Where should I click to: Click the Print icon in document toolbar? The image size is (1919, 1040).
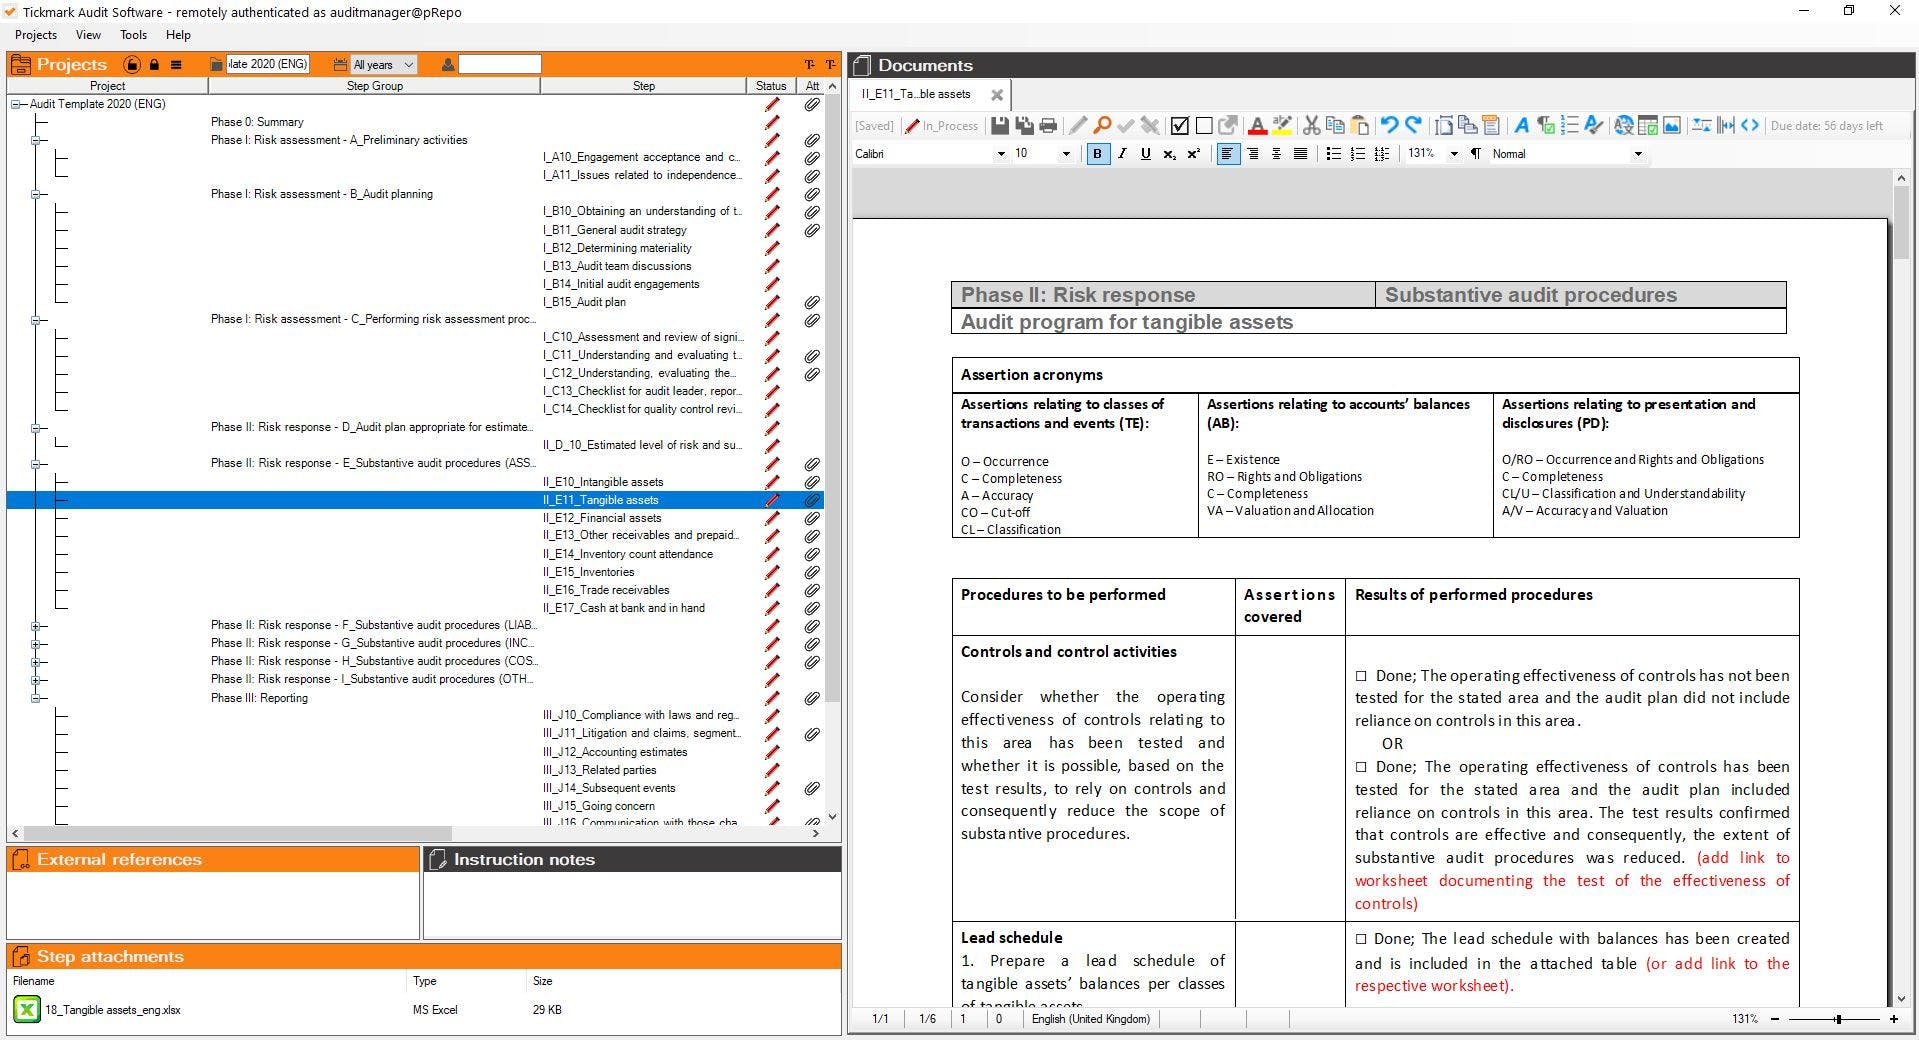(x=1048, y=126)
